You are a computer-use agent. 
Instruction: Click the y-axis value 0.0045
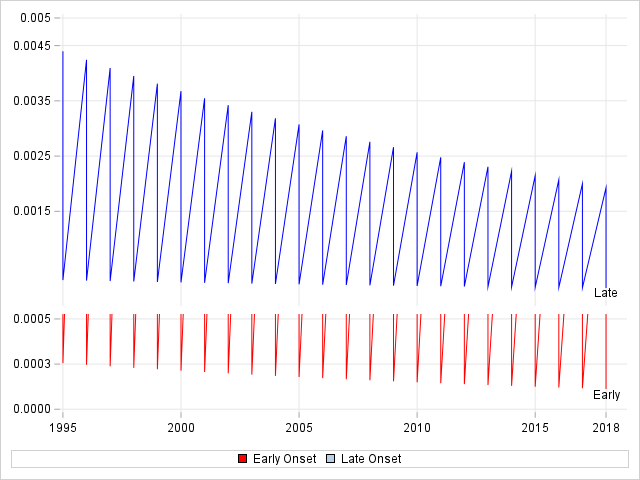pos(32,45)
